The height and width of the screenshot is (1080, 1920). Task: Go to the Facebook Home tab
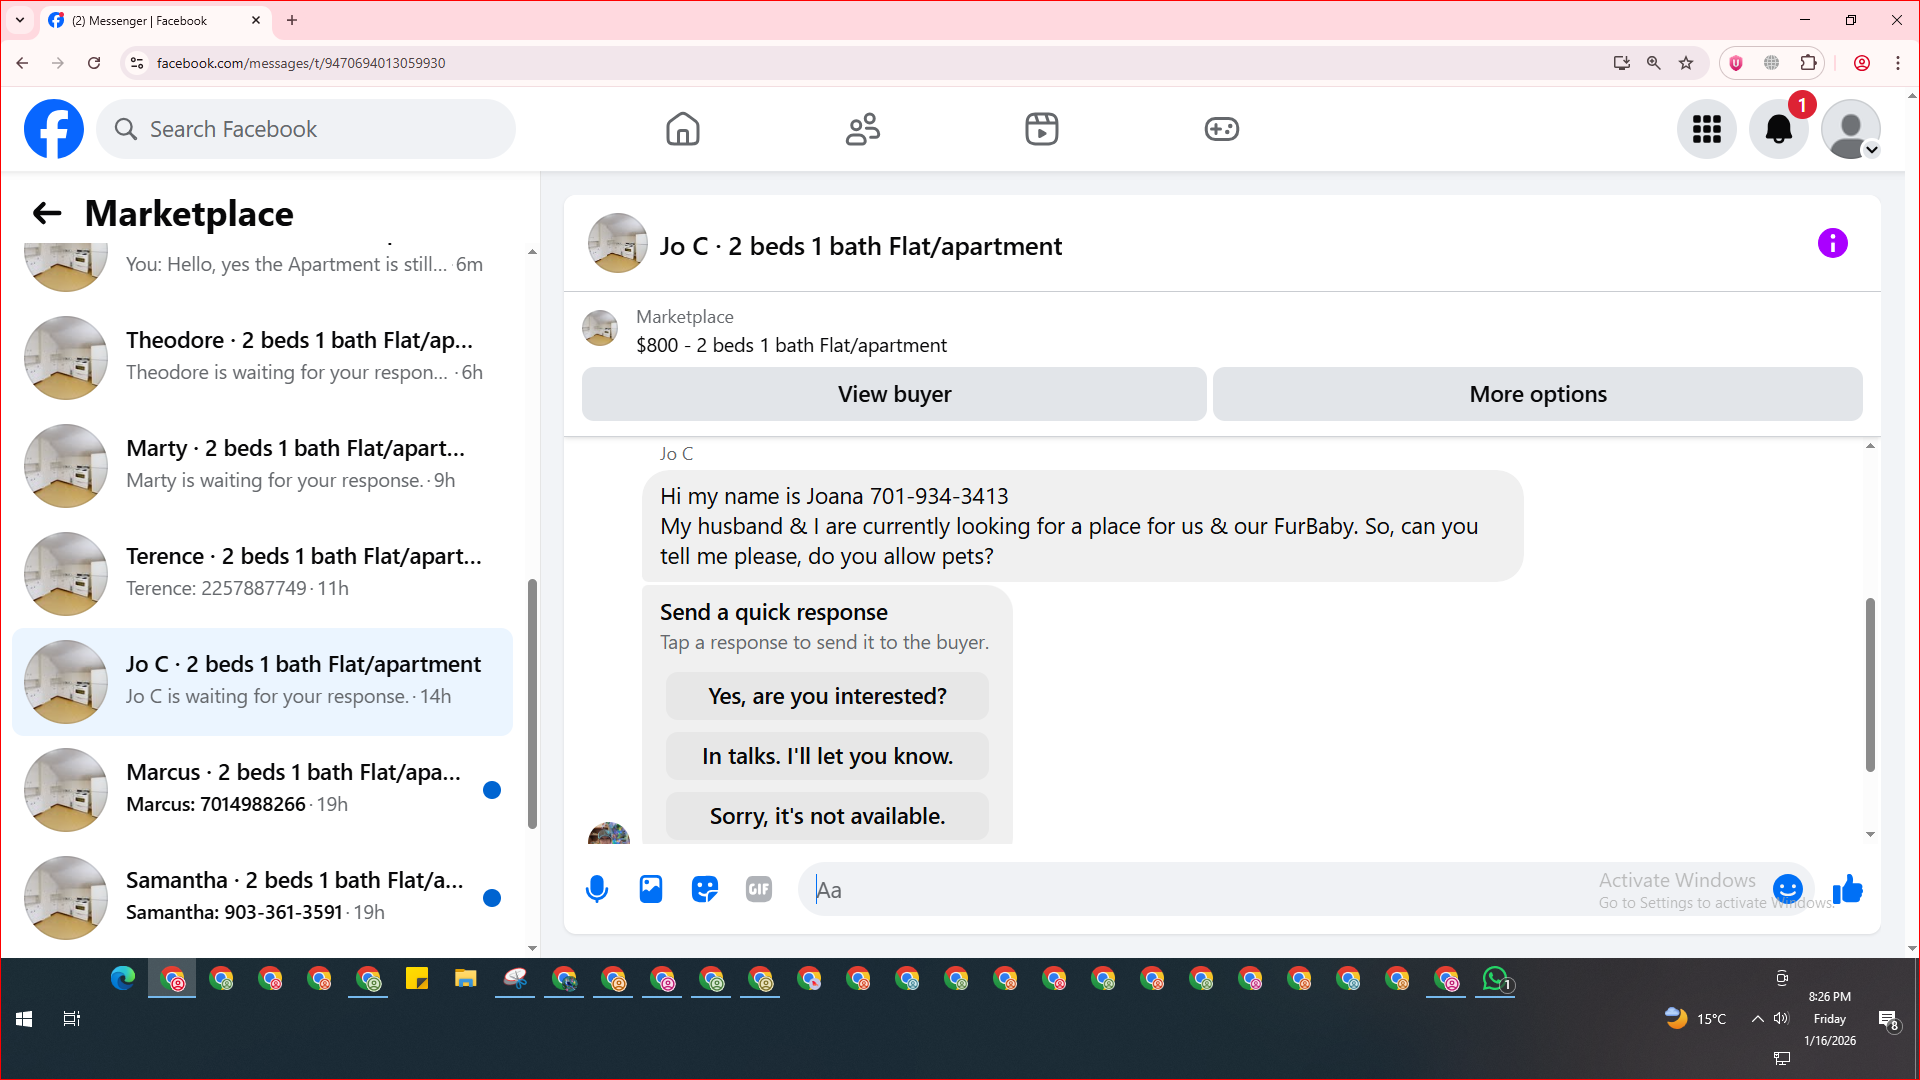683,129
